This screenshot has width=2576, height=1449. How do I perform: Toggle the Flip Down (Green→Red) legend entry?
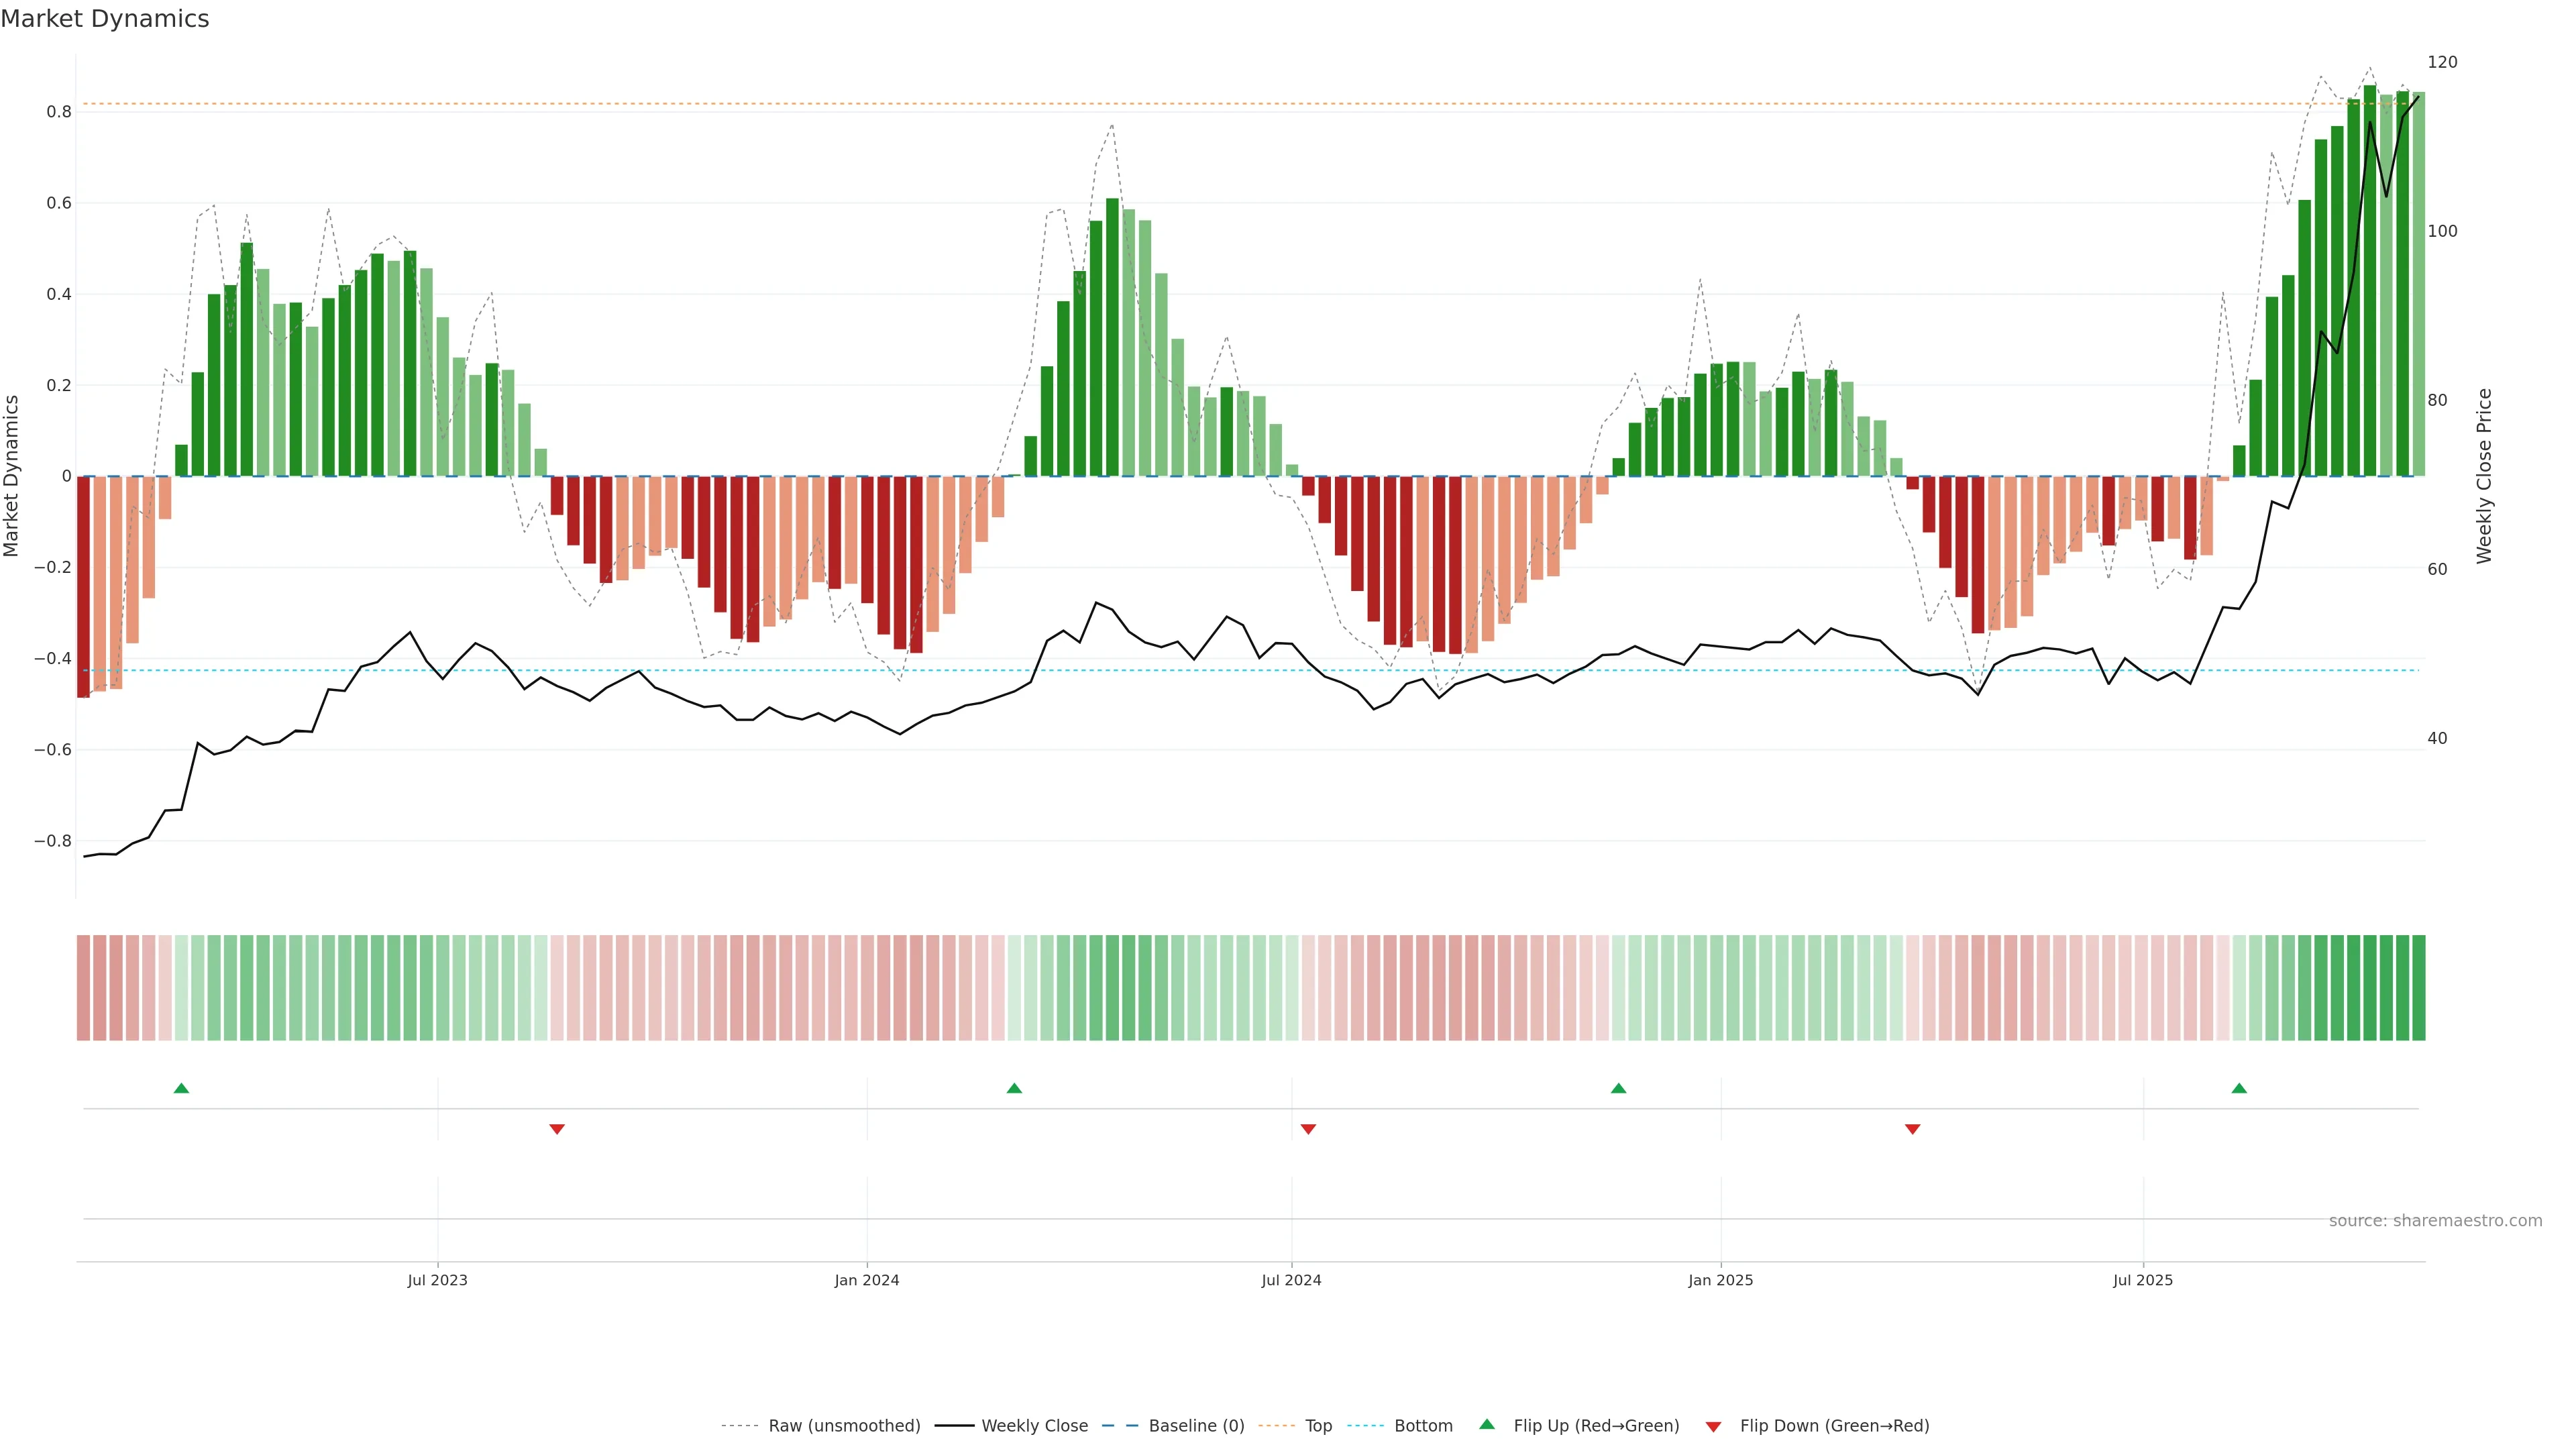tap(1834, 1426)
